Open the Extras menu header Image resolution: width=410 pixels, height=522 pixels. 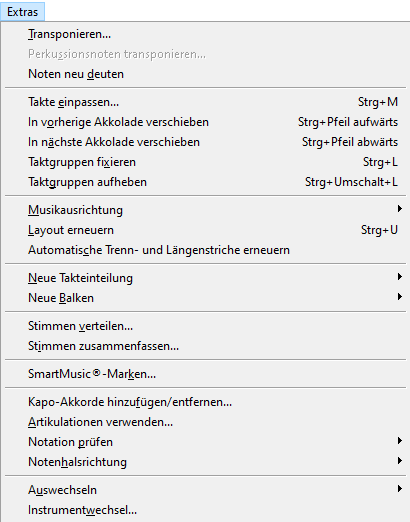(x=22, y=12)
